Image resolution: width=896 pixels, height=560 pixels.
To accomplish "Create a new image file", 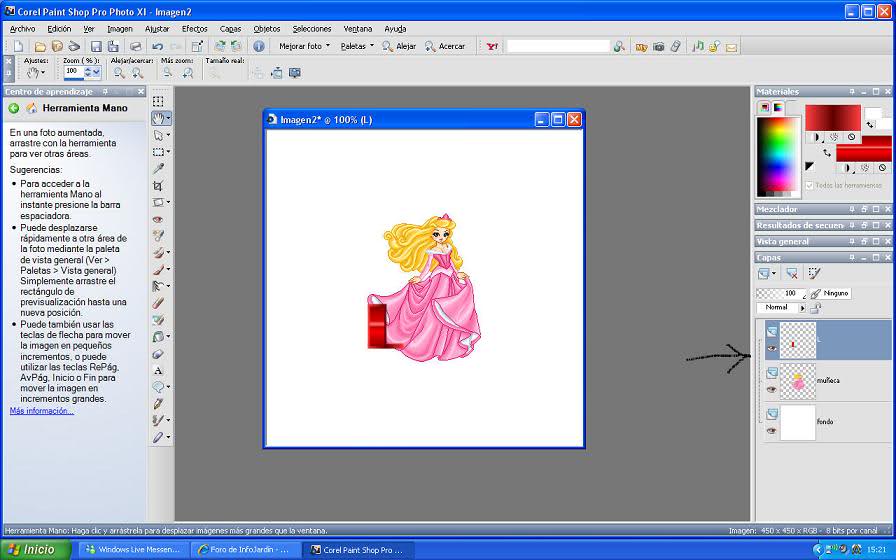I will 19,46.
